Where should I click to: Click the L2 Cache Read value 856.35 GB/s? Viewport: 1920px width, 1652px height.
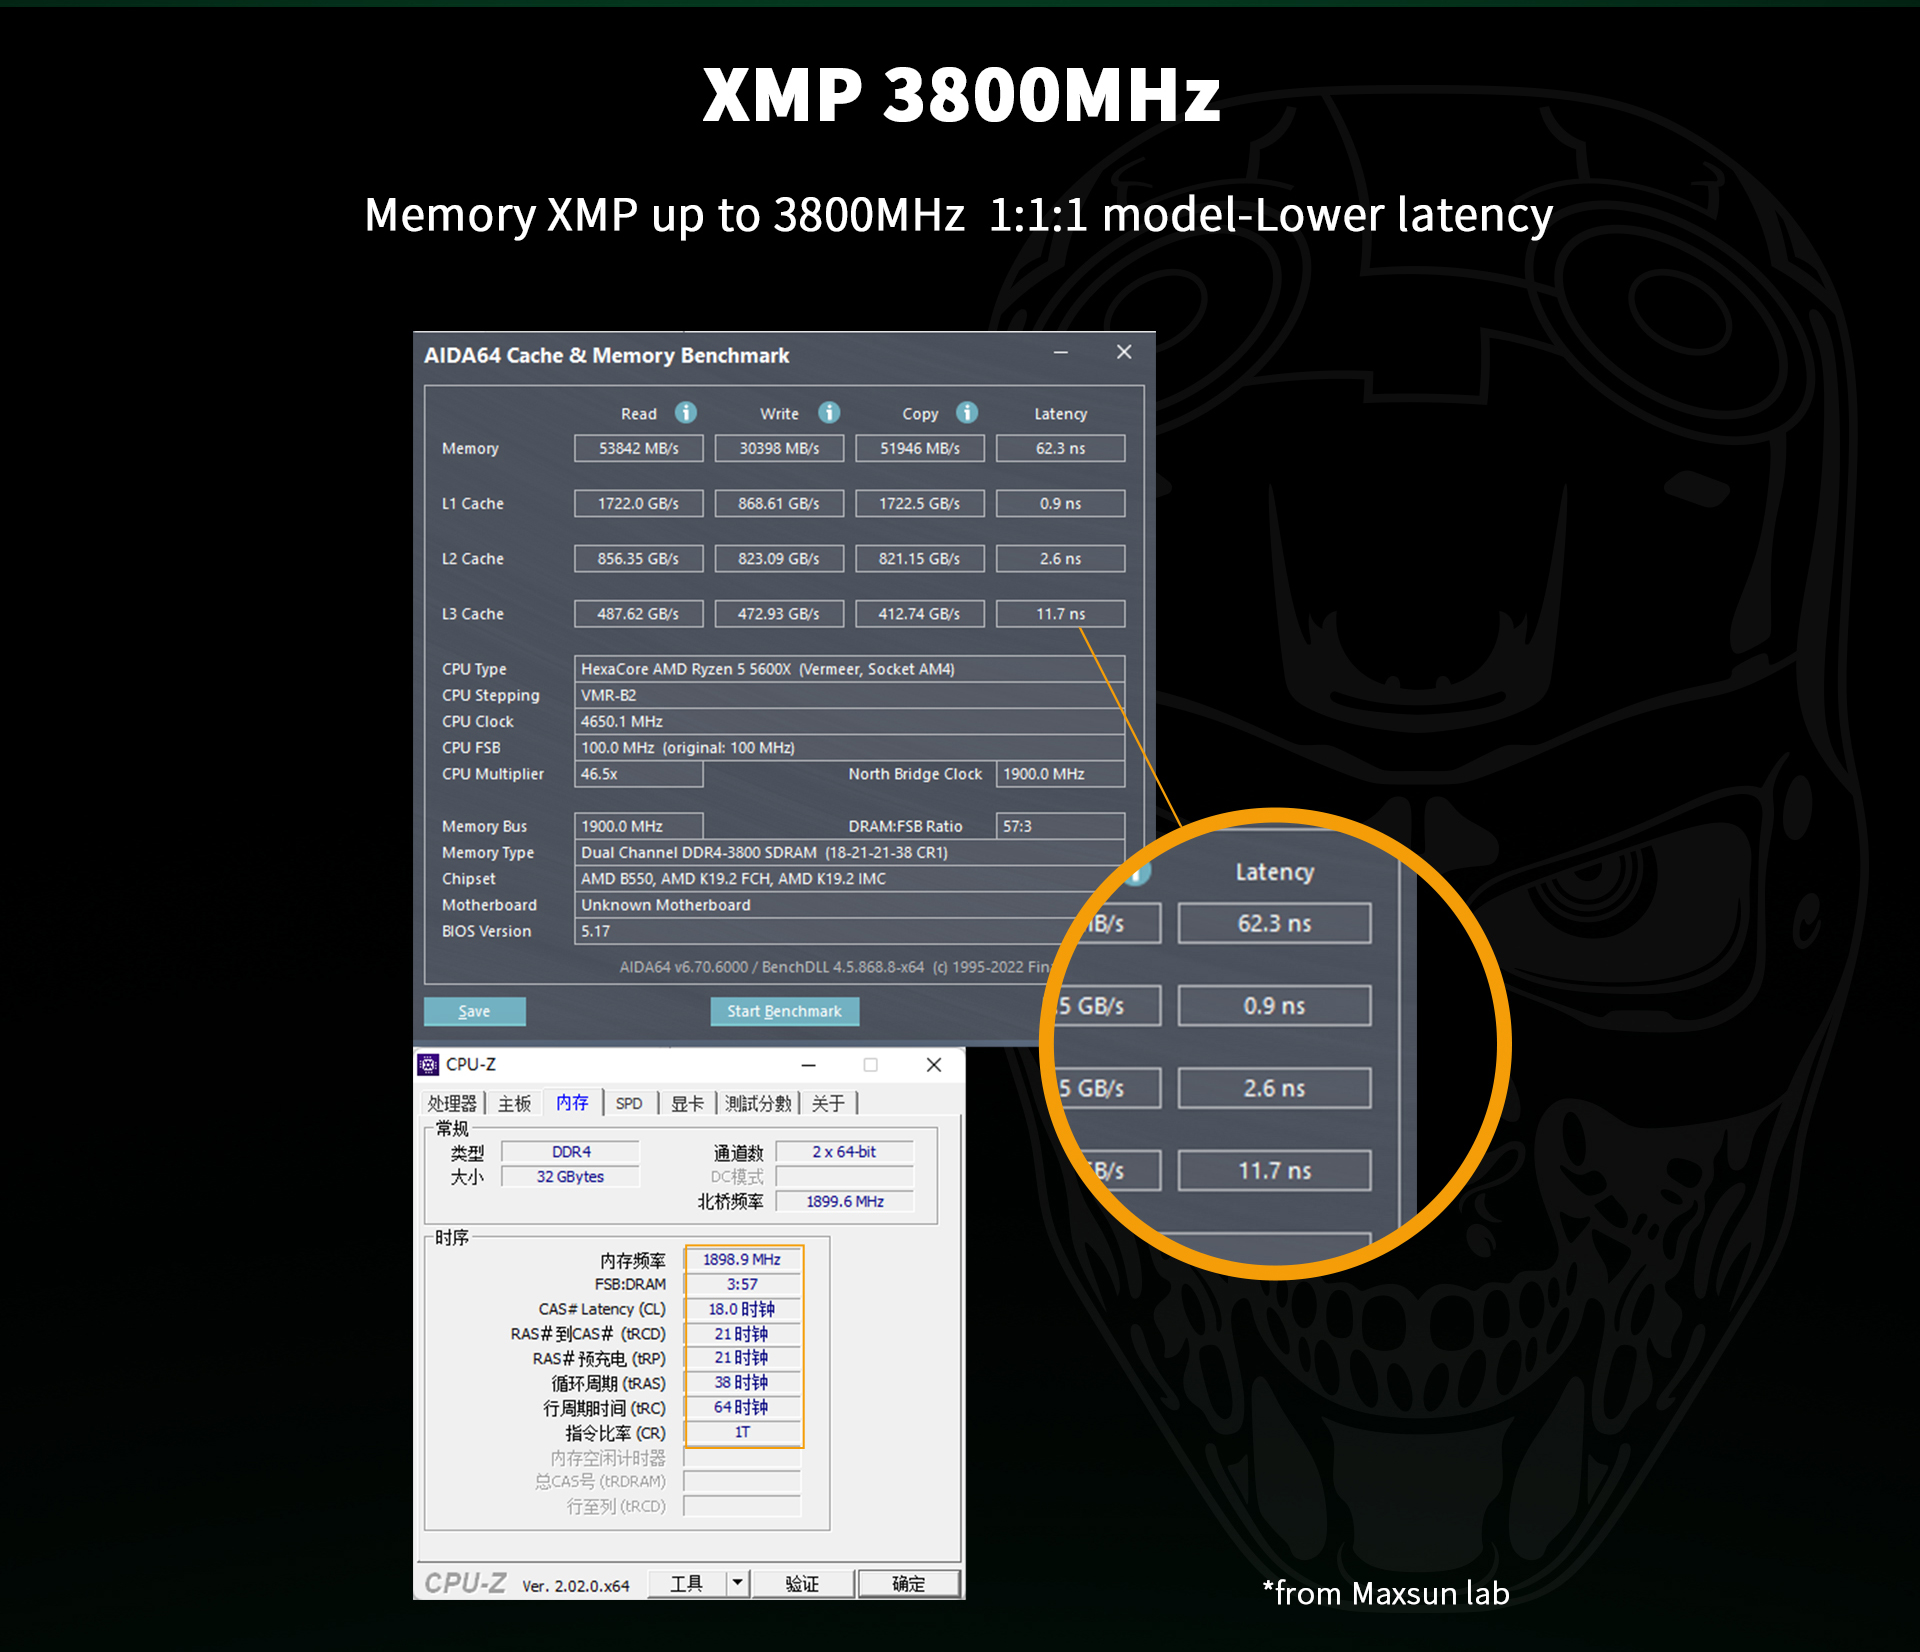point(638,558)
